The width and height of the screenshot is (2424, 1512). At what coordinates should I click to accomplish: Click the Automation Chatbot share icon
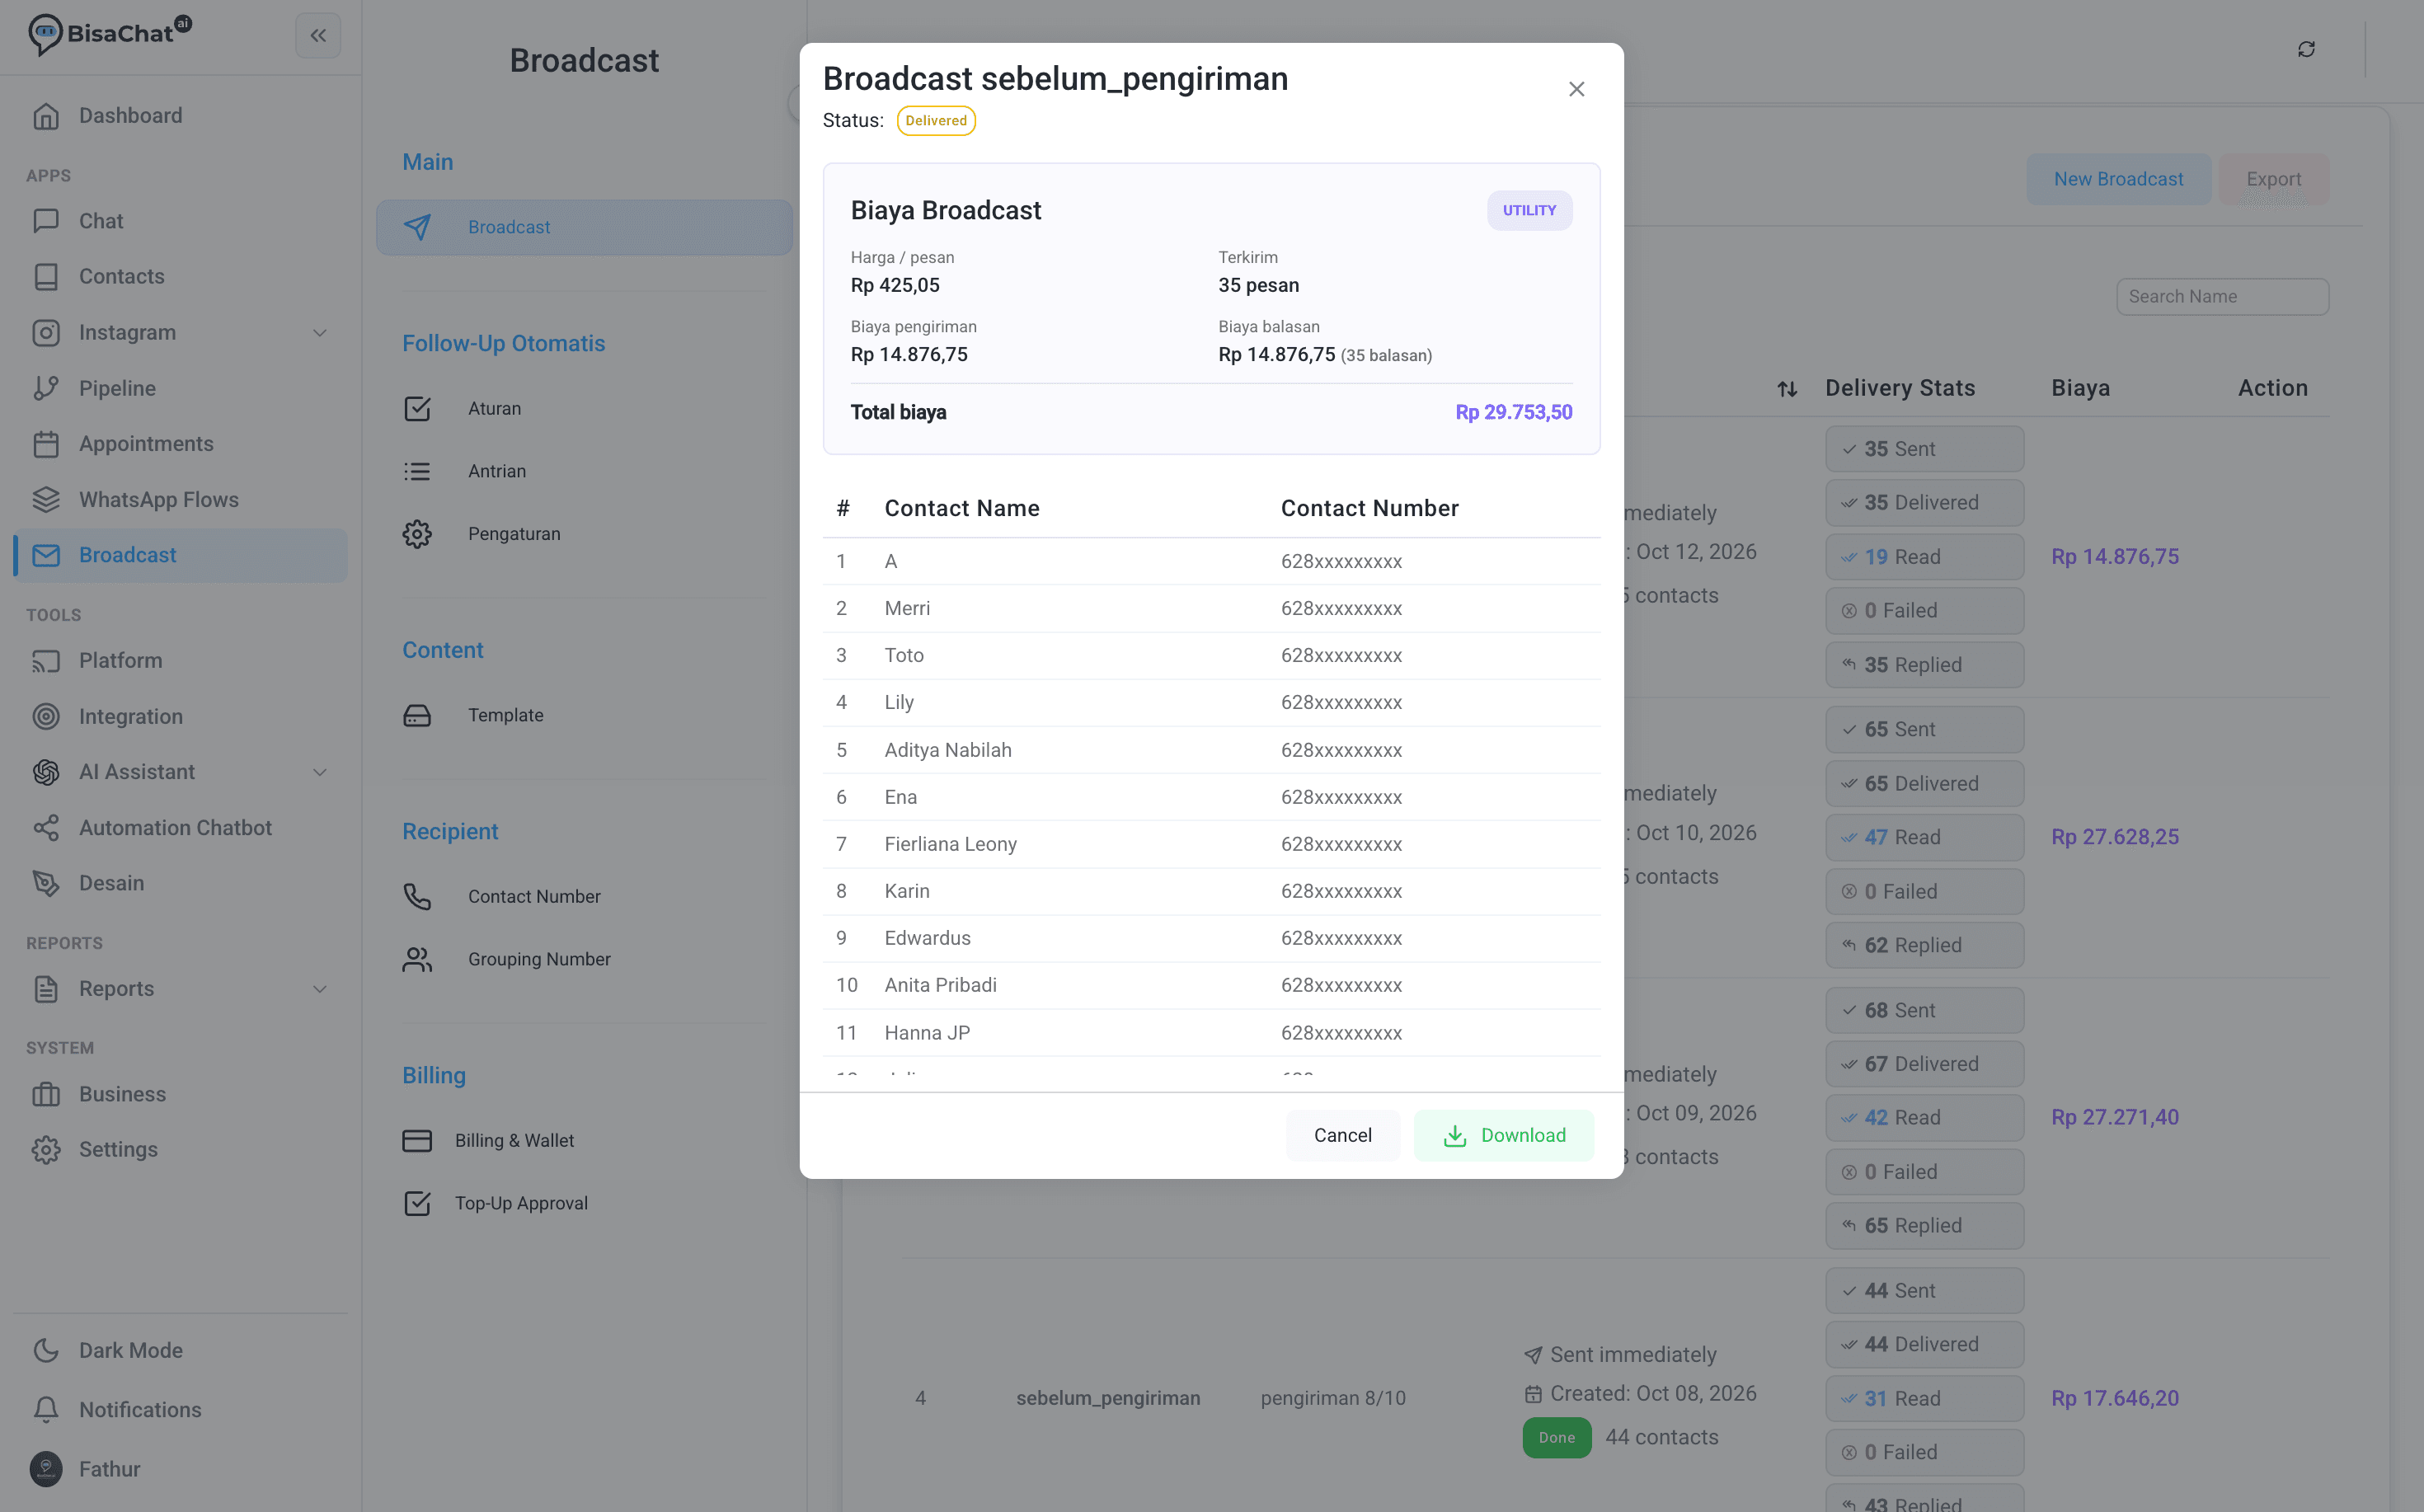(46, 828)
